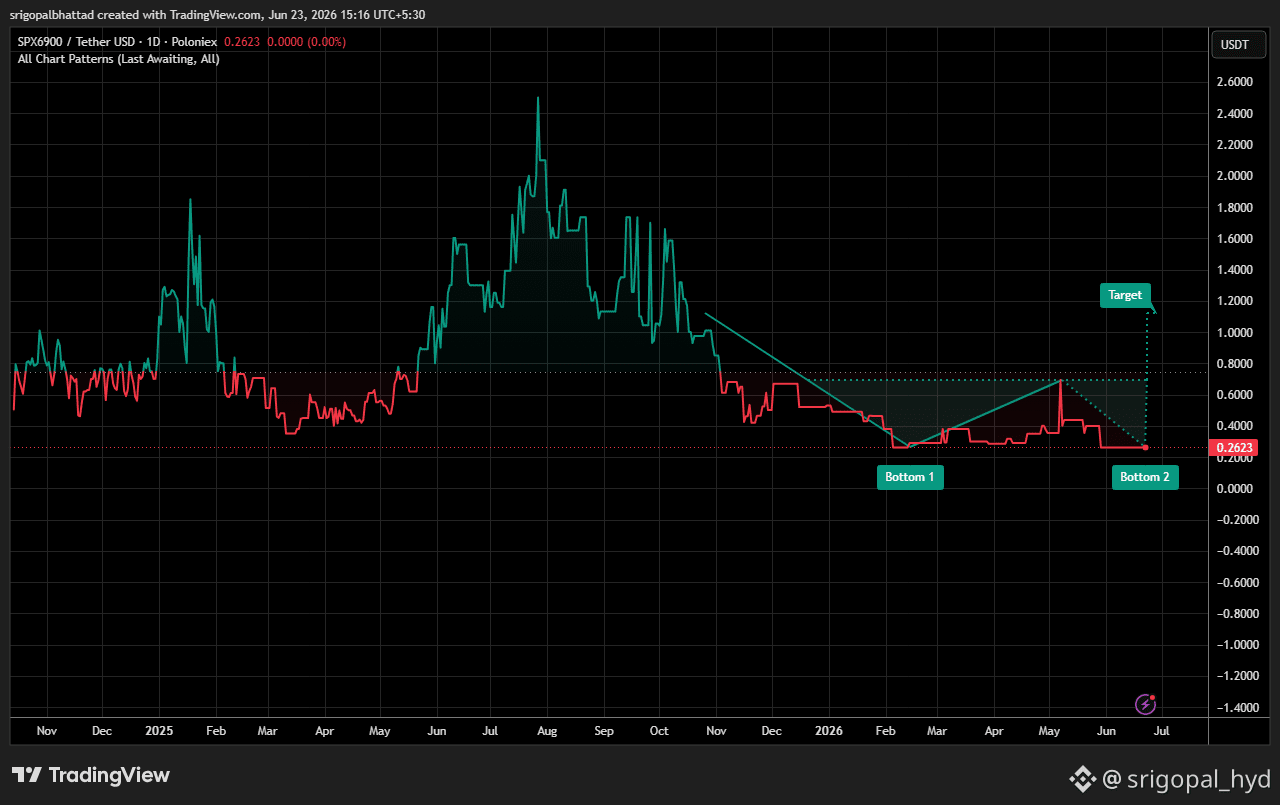Click the Dec label right before 2026

click(x=771, y=731)
